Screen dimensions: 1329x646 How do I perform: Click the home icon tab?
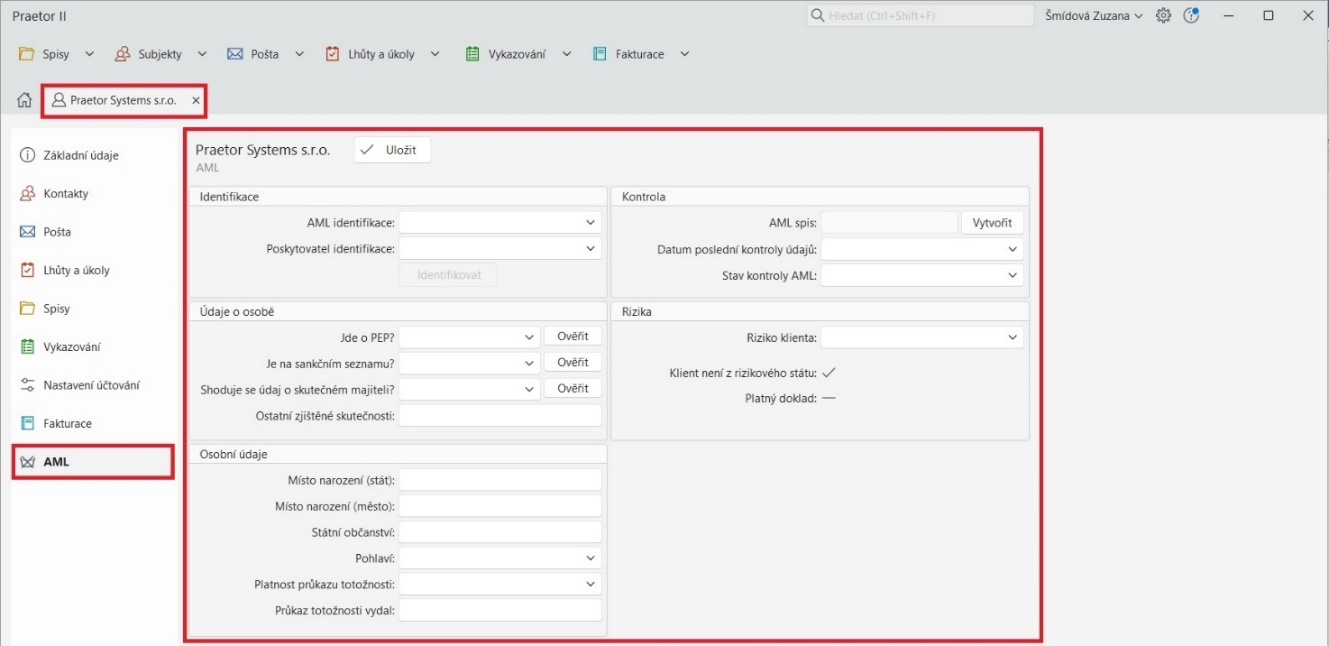point(25,100)
